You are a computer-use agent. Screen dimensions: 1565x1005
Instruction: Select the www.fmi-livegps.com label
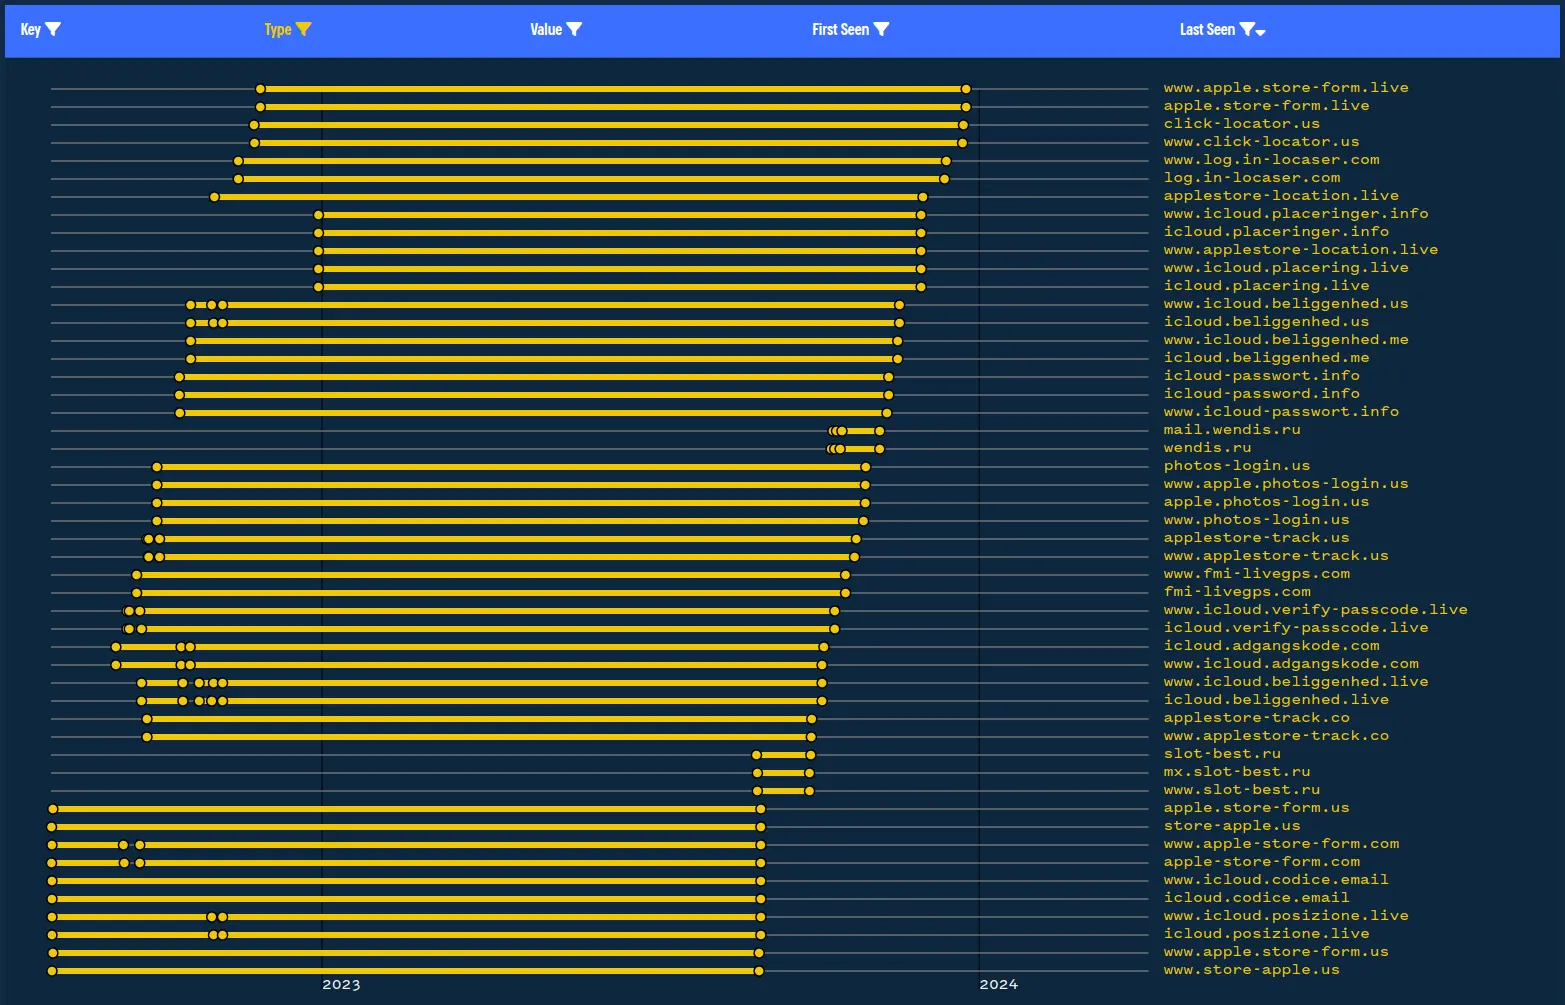(x=1257, y=574)
